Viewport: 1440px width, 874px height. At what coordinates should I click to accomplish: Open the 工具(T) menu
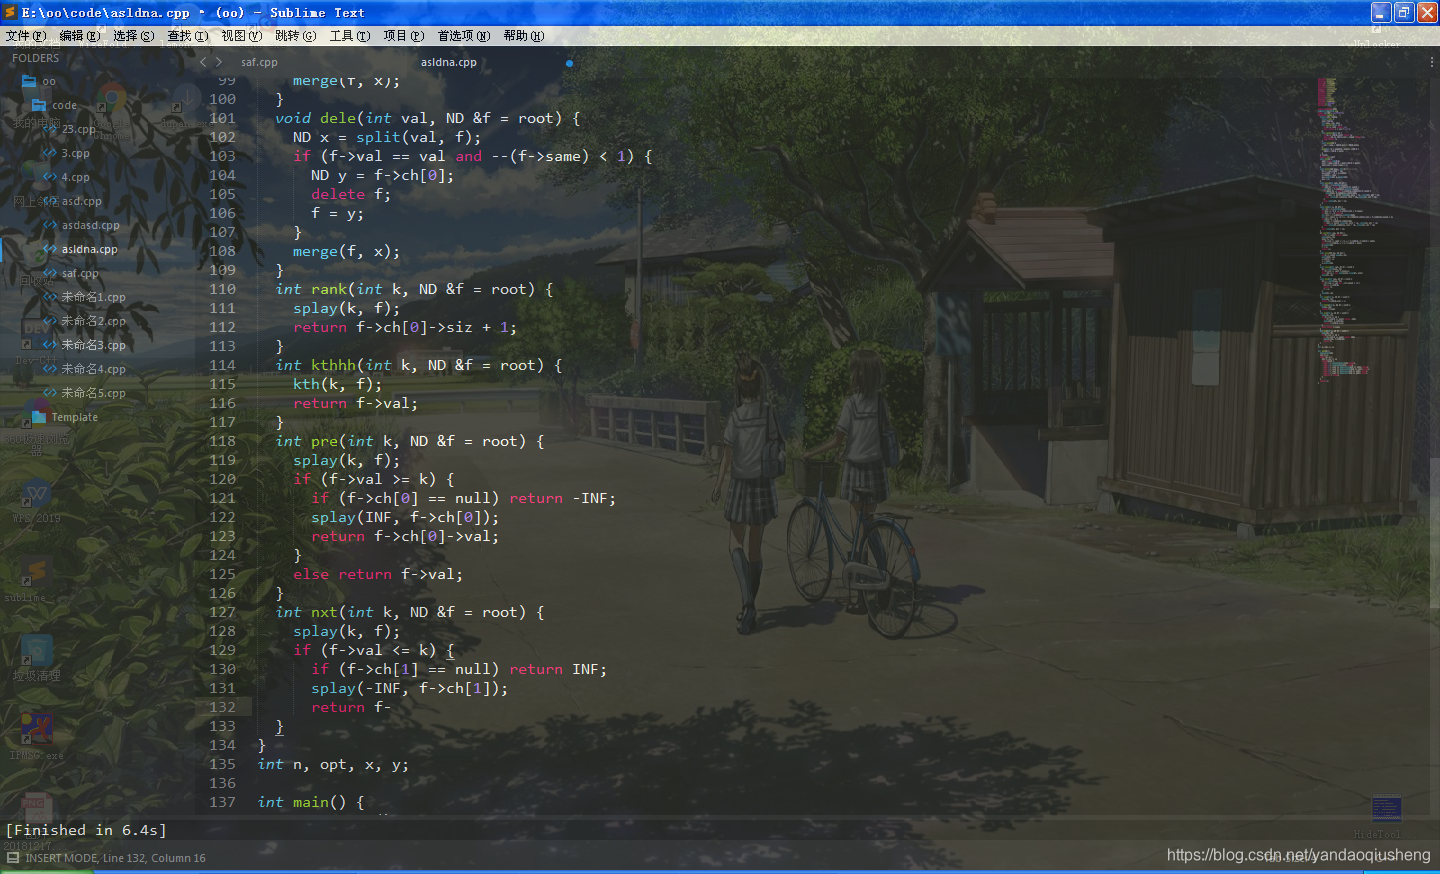[x=350, y=36]
